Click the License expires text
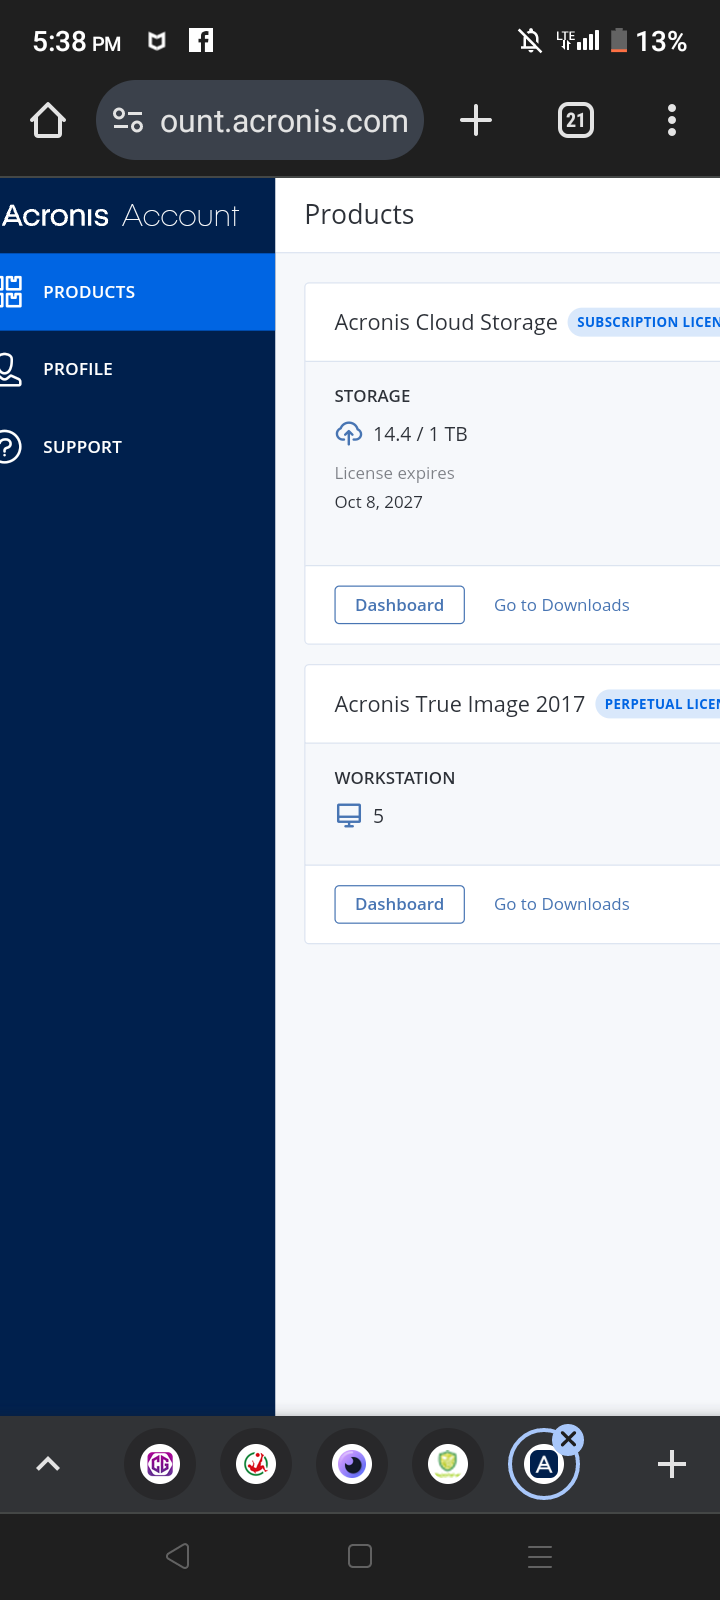 (x=395, y=473)
